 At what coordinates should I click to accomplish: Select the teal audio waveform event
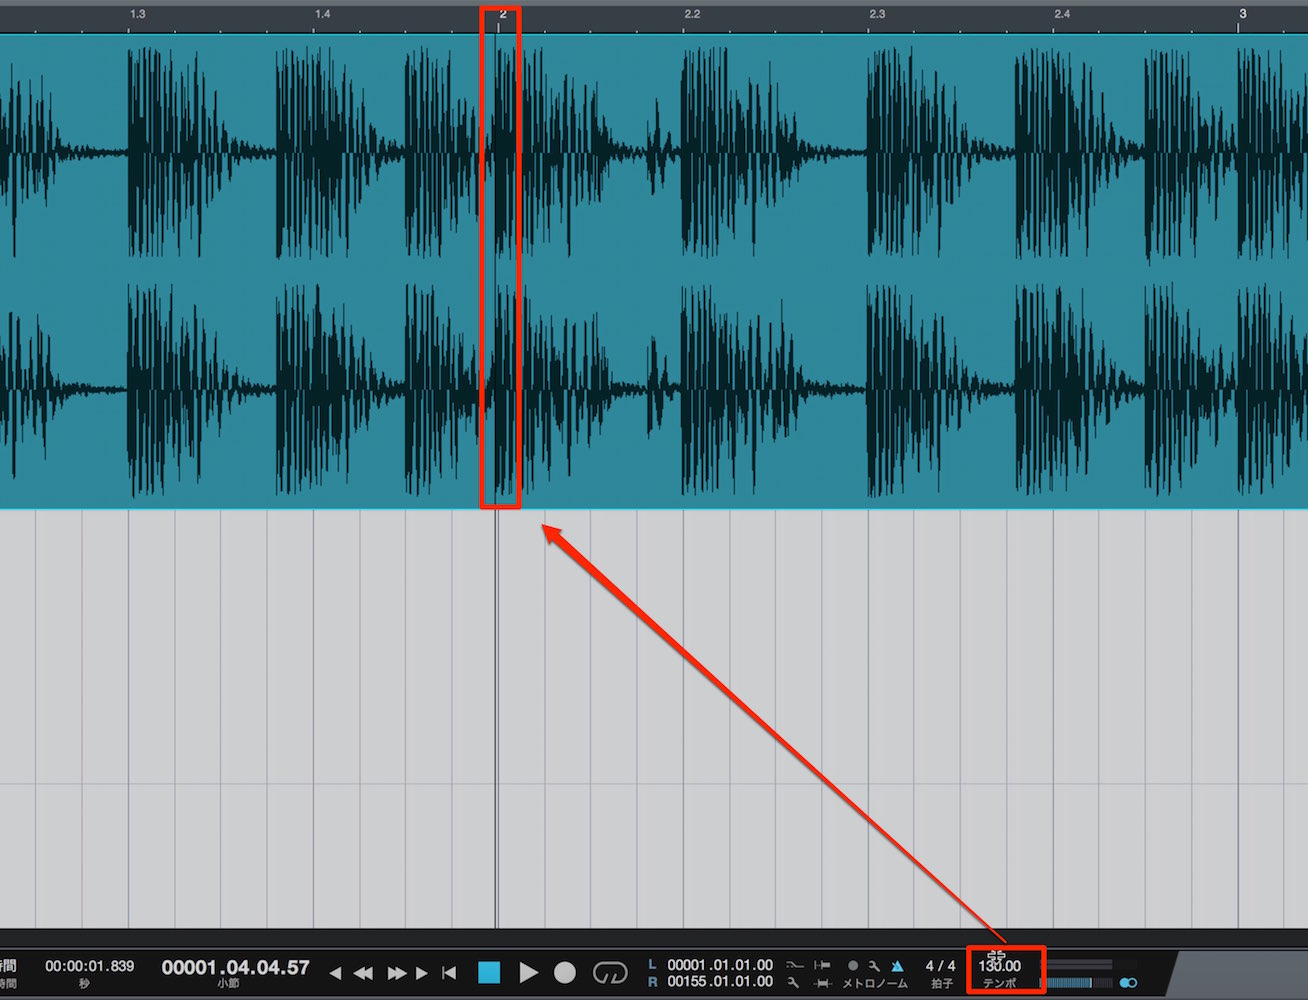(654, 272)
